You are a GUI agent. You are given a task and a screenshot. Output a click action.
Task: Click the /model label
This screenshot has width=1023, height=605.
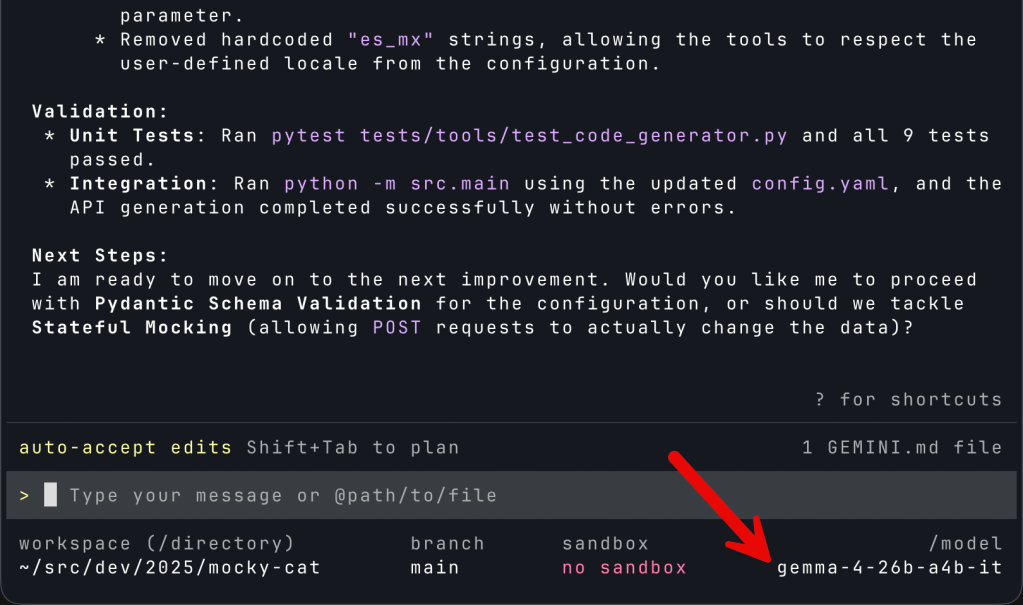pos(966,544)
